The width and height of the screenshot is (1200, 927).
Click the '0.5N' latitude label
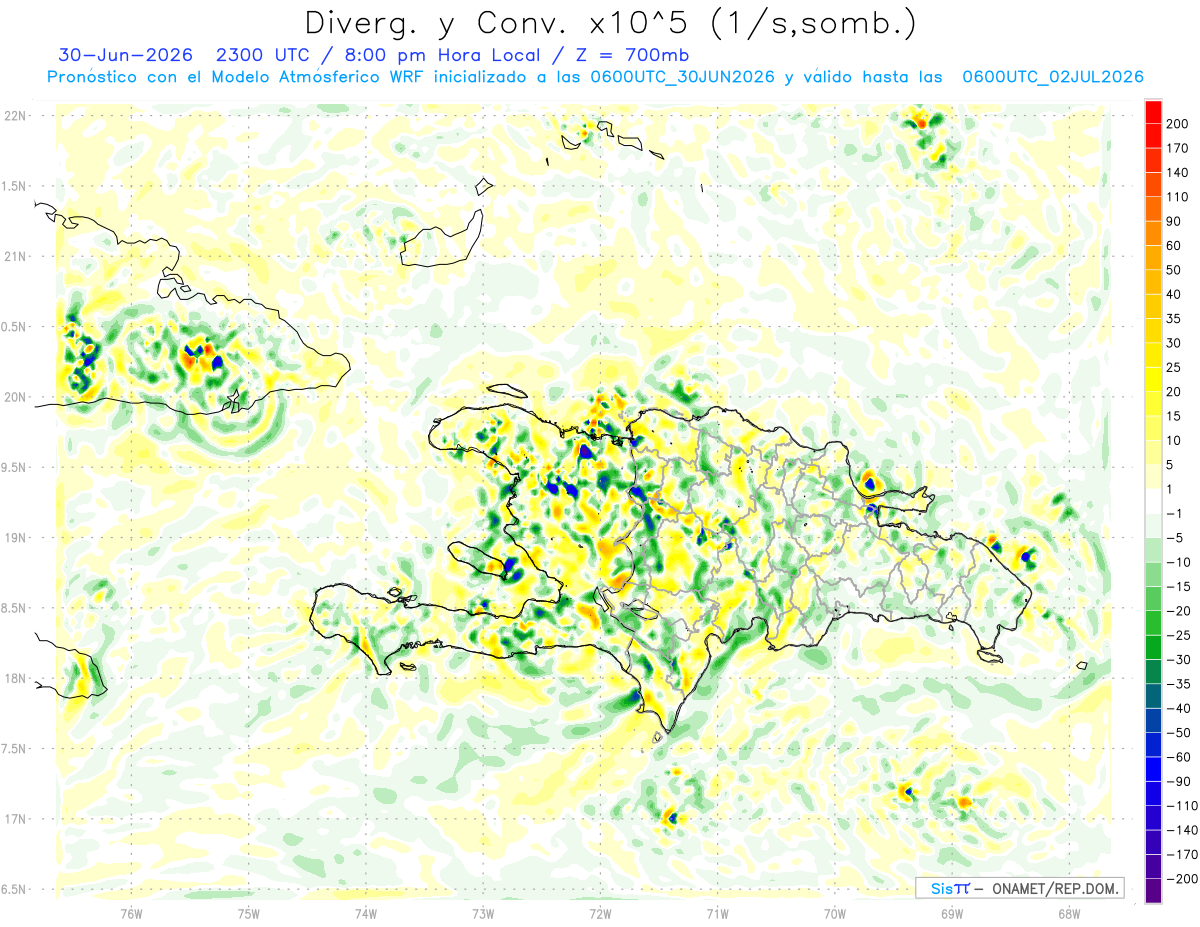point(15,326)
